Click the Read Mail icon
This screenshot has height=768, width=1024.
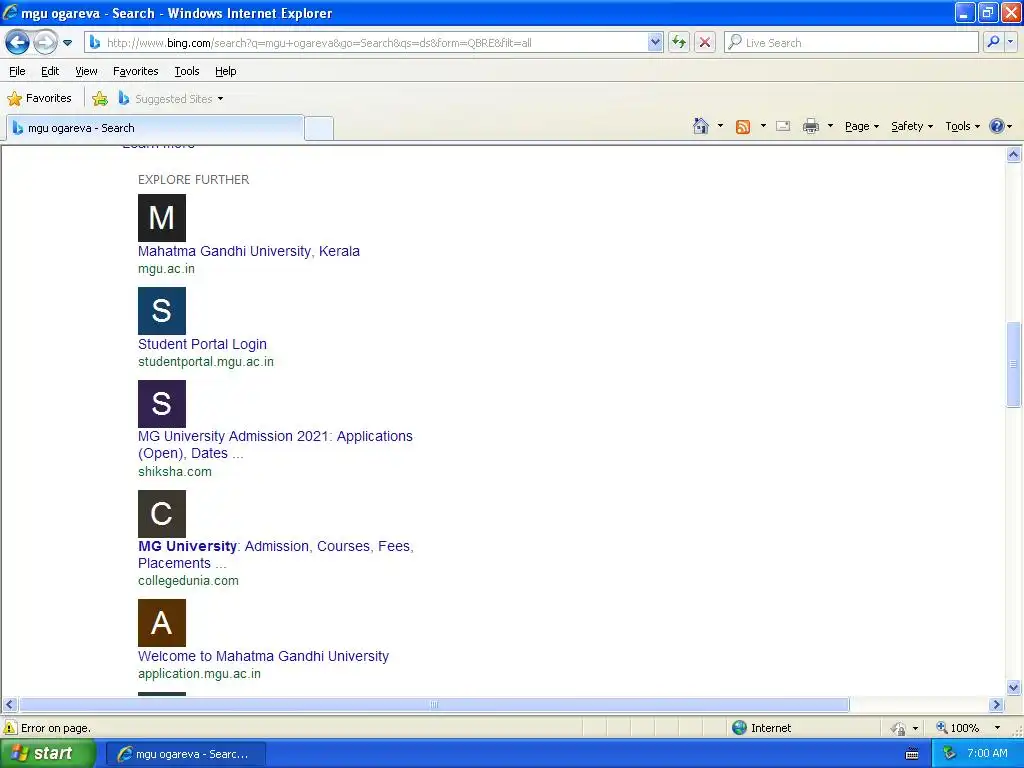coord(783,126)
